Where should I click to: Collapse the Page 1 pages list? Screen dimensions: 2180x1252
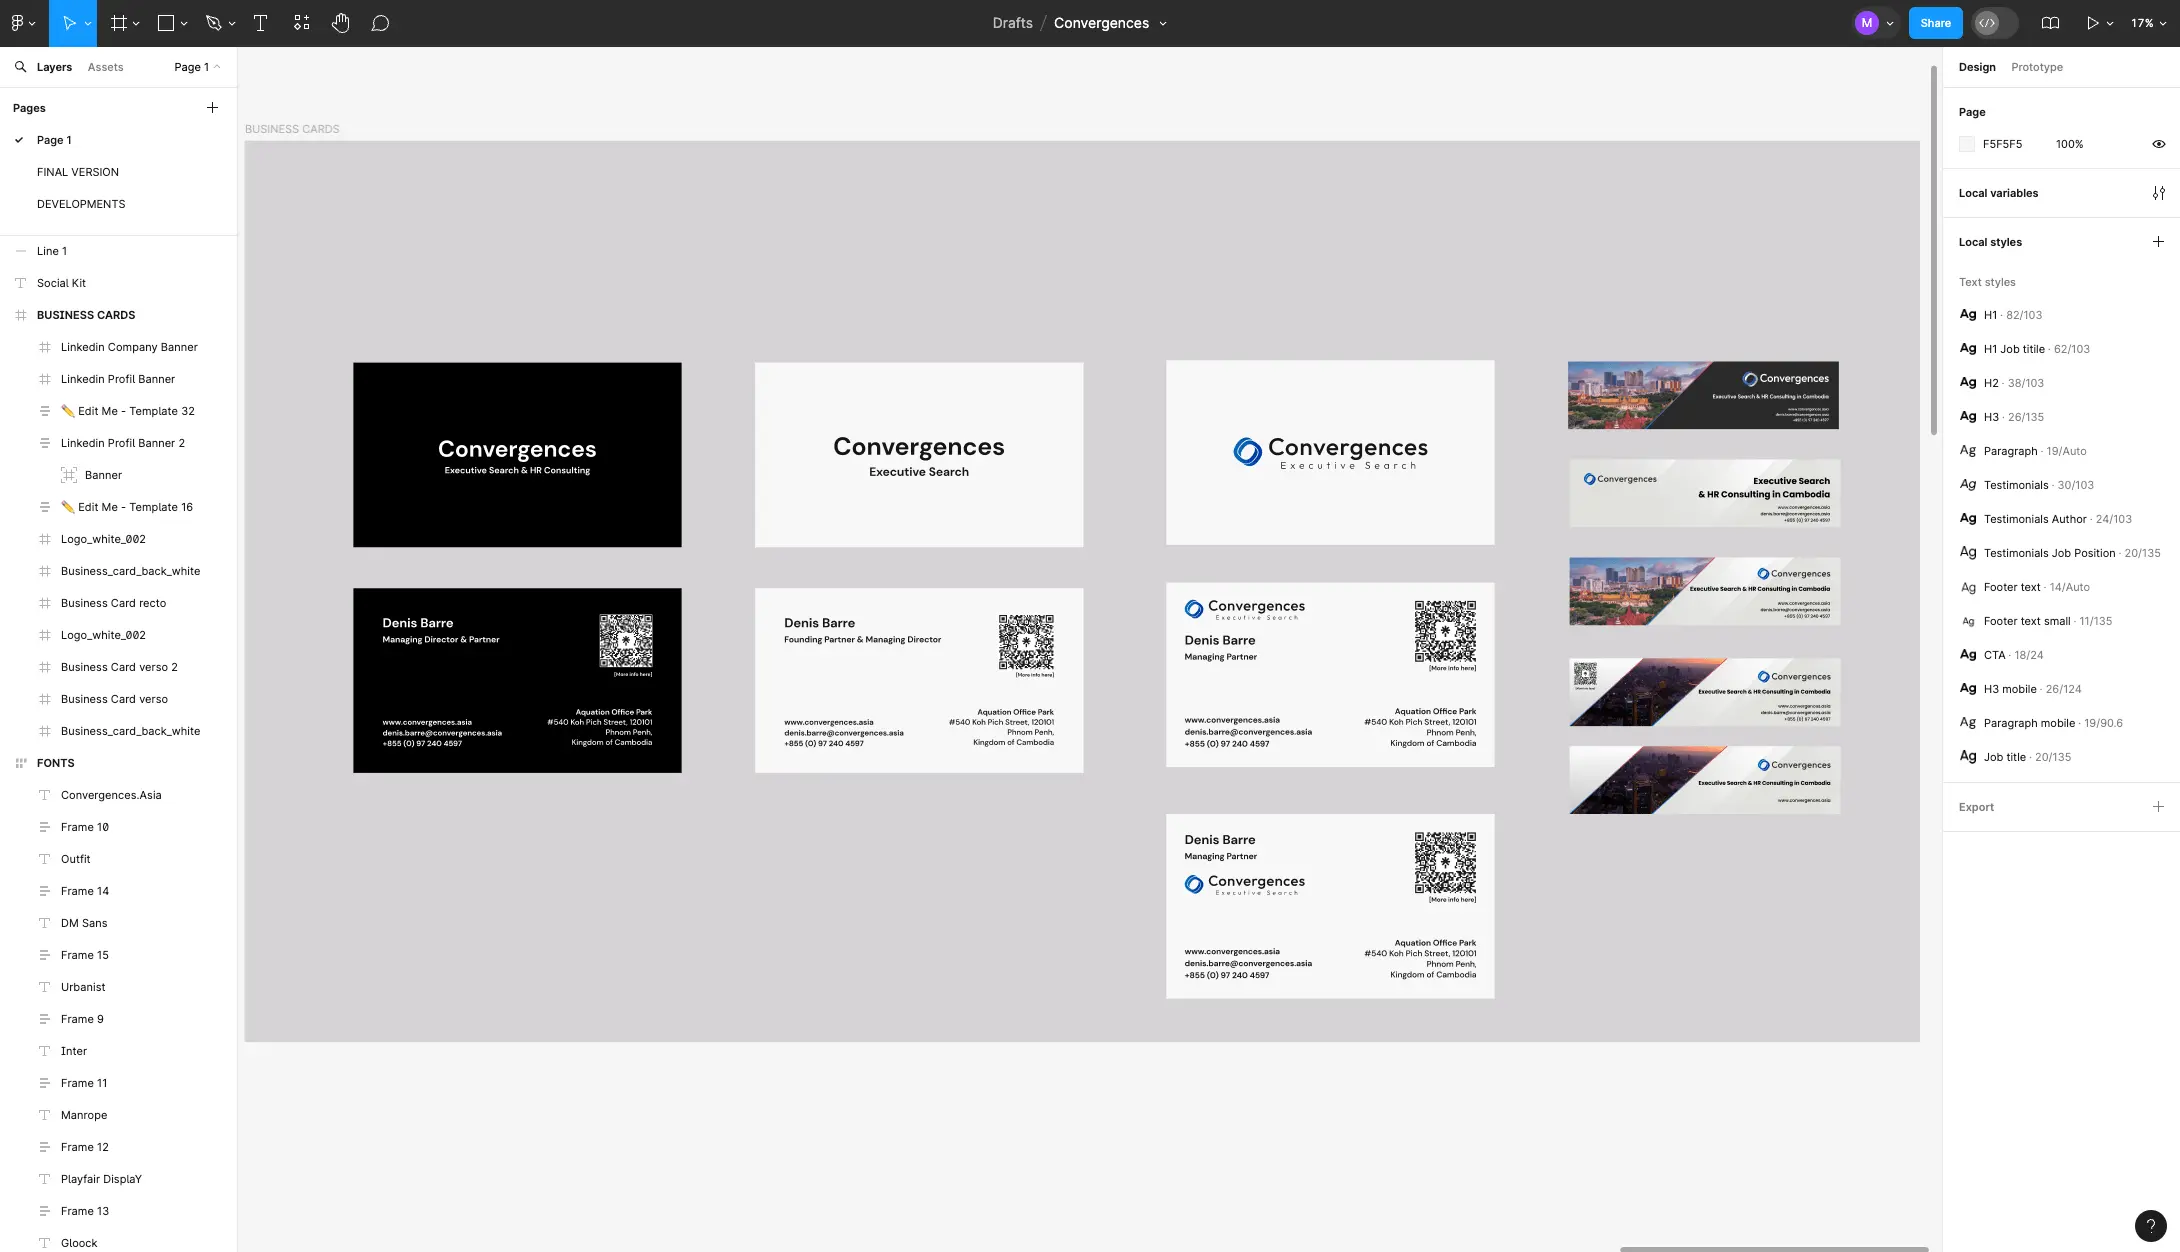(x=197, y=67)
